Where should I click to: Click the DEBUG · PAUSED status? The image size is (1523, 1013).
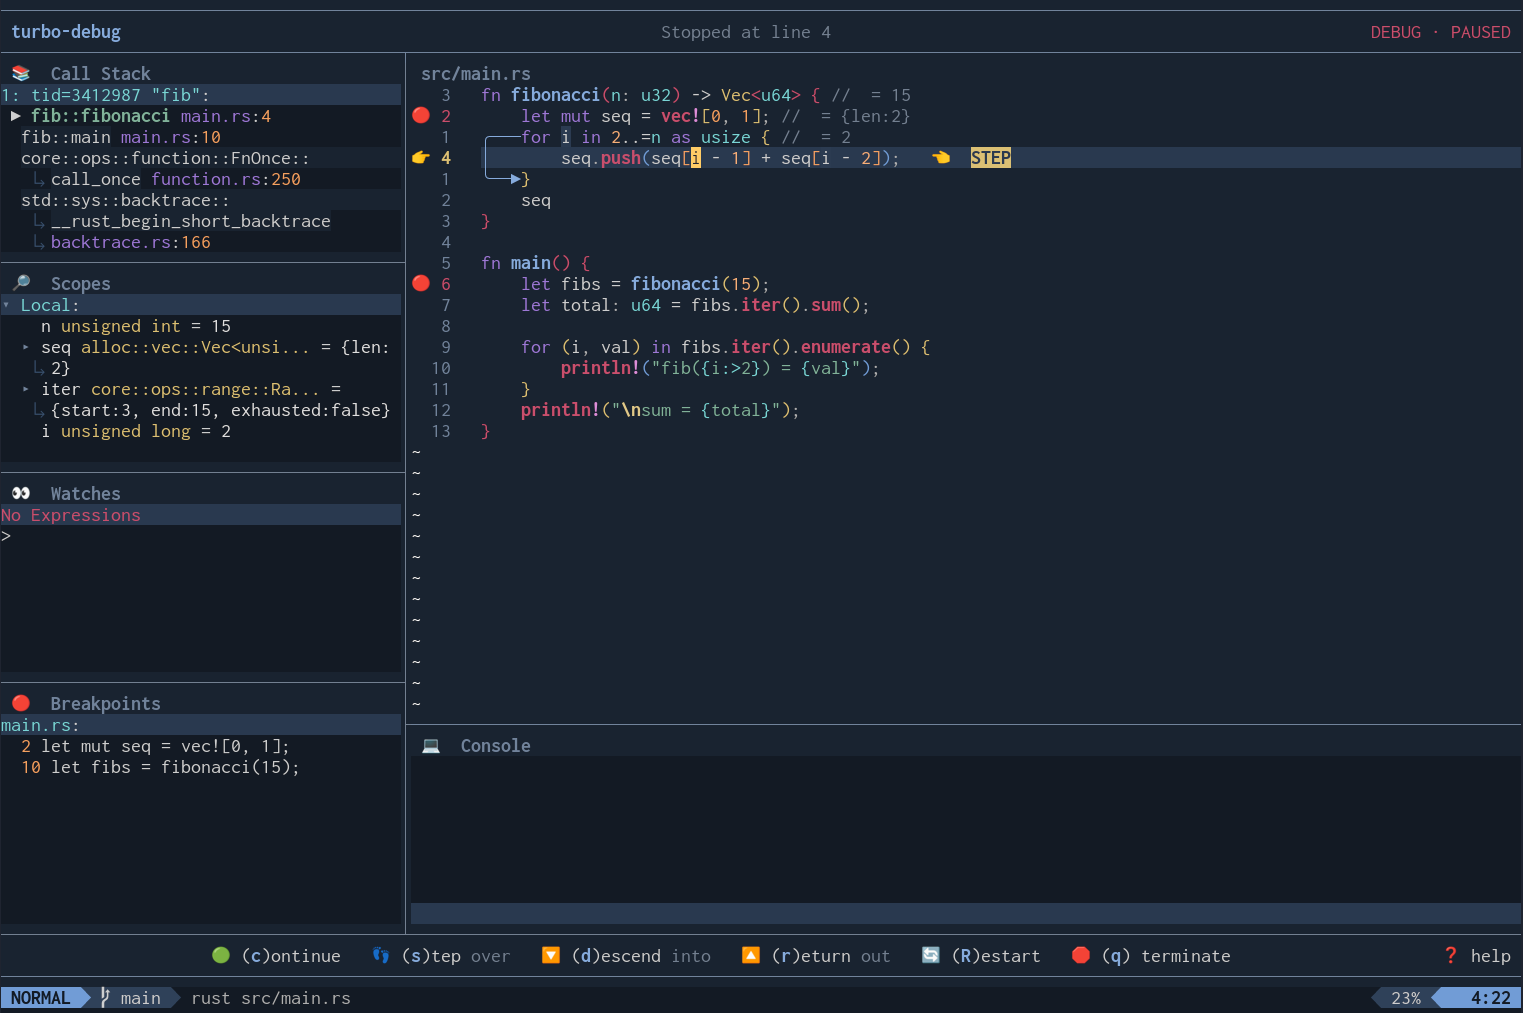pyautogui.click(x=1441, y=32)
